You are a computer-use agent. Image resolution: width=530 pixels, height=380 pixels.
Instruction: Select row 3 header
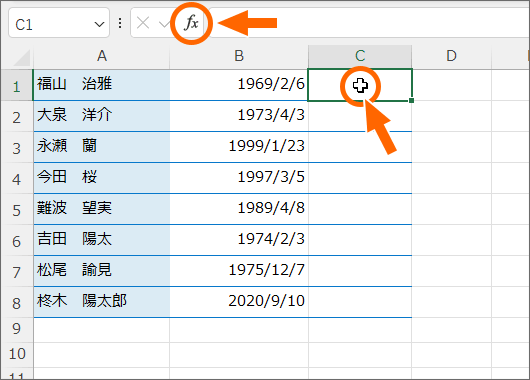[x=17, y=147]
